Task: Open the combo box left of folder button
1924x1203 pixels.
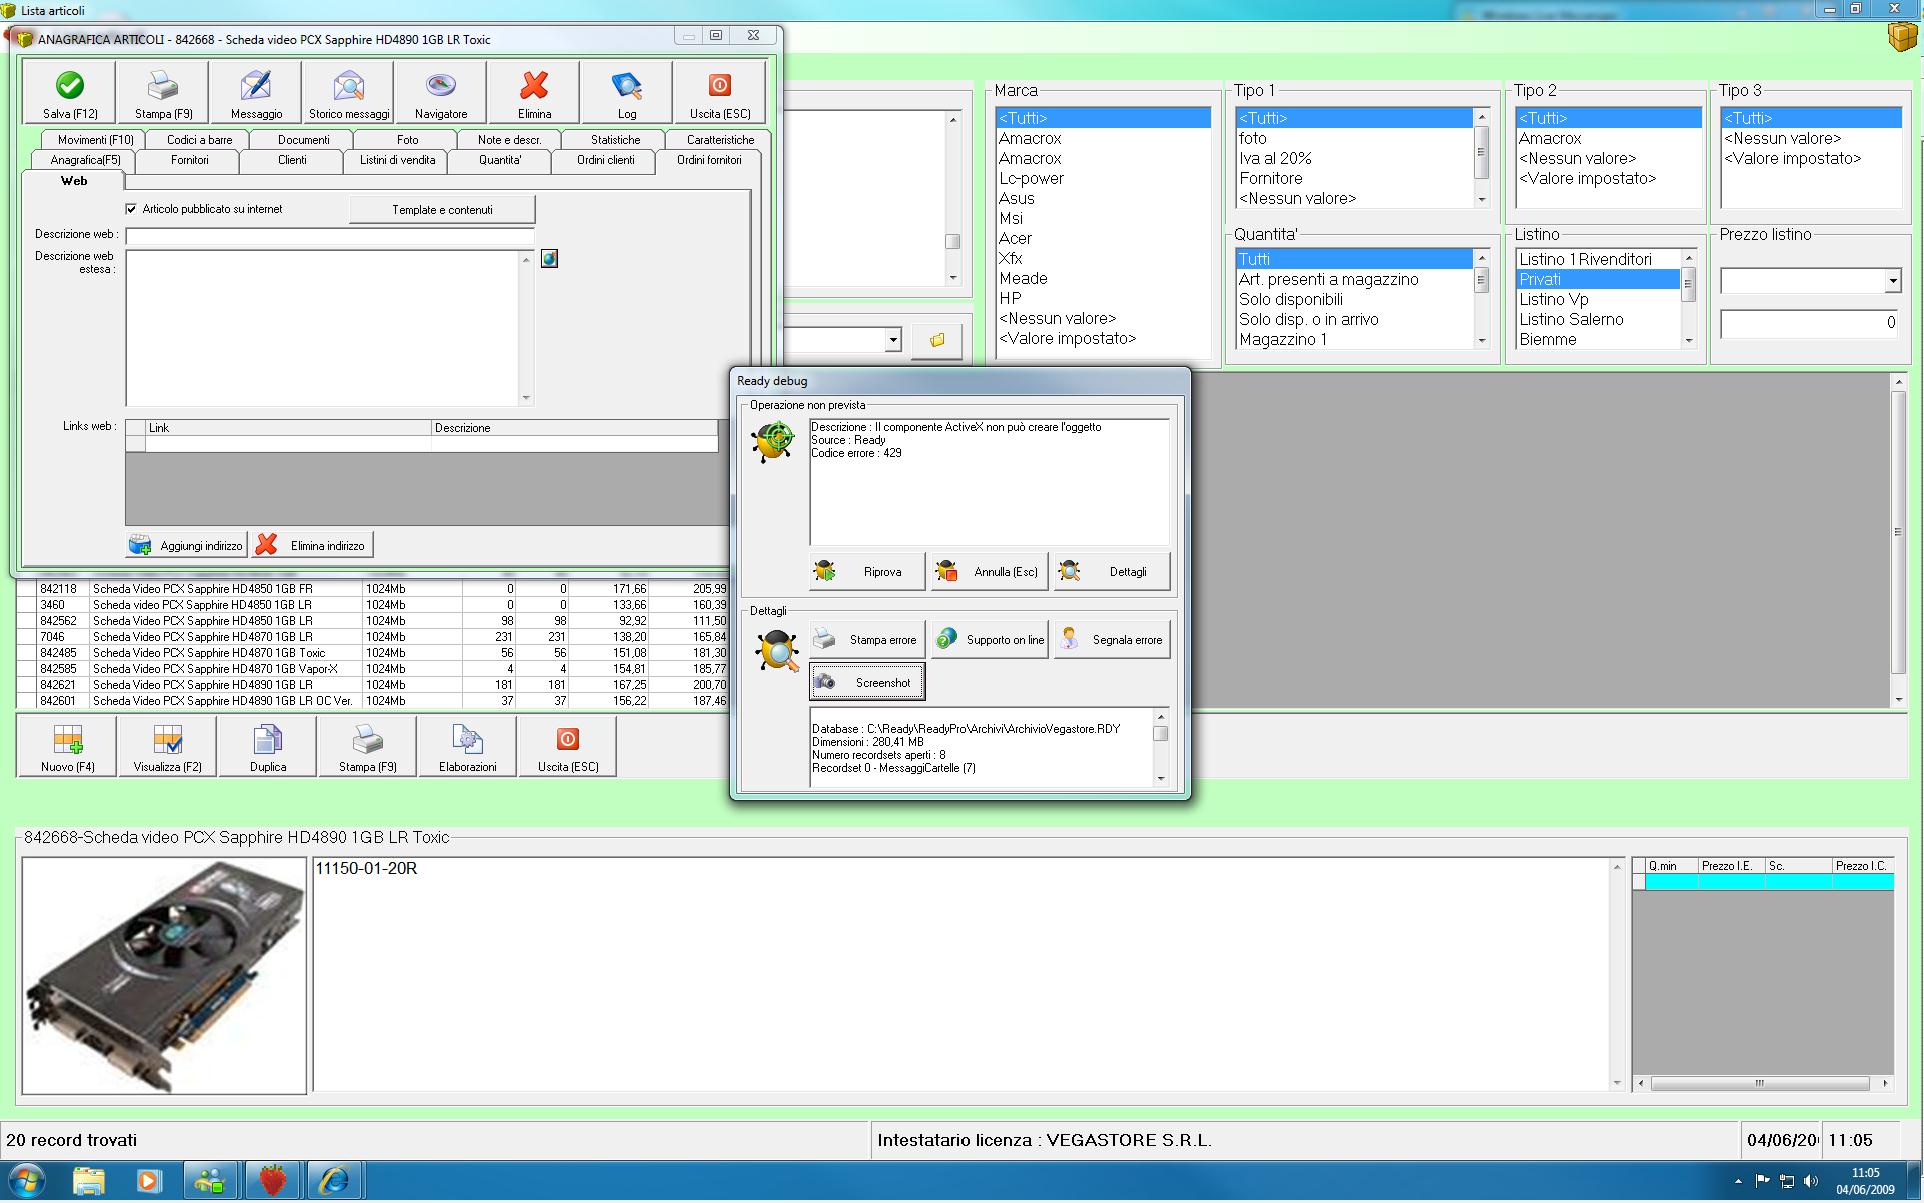Action: [x=892, y=341]
